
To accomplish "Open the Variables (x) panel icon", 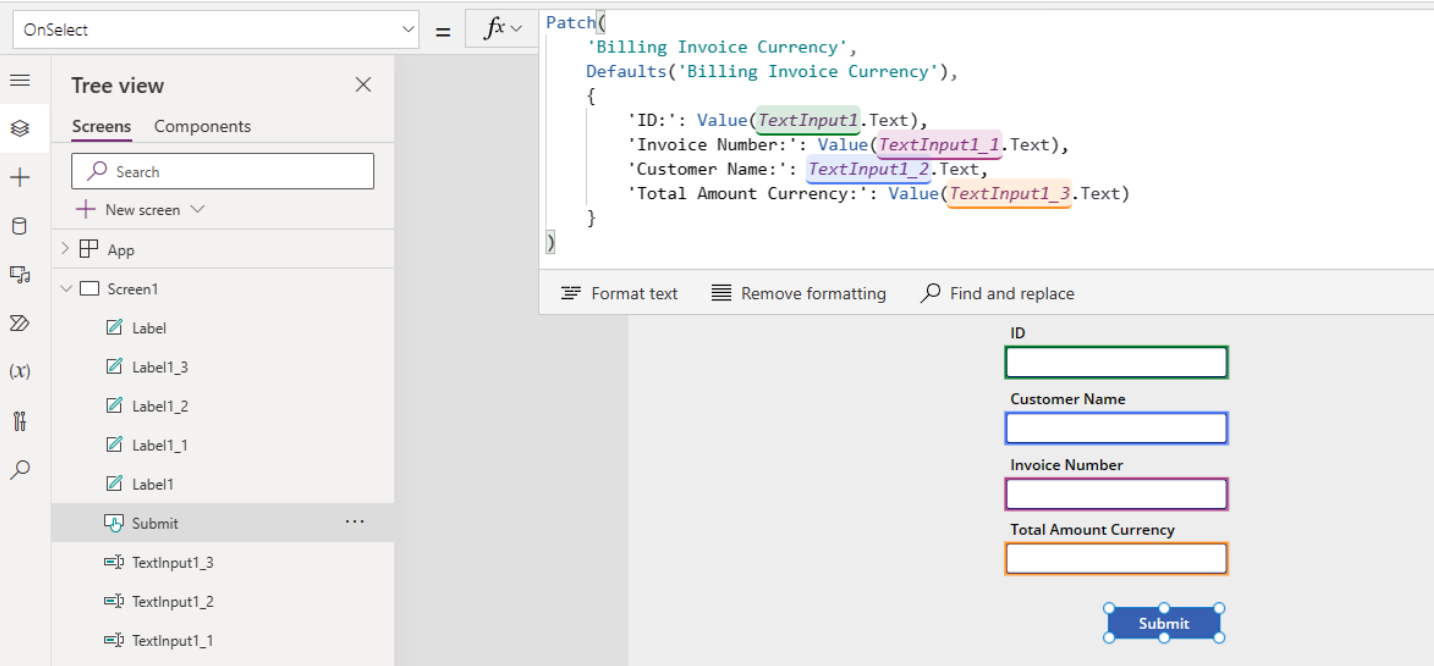I will 19,371.
